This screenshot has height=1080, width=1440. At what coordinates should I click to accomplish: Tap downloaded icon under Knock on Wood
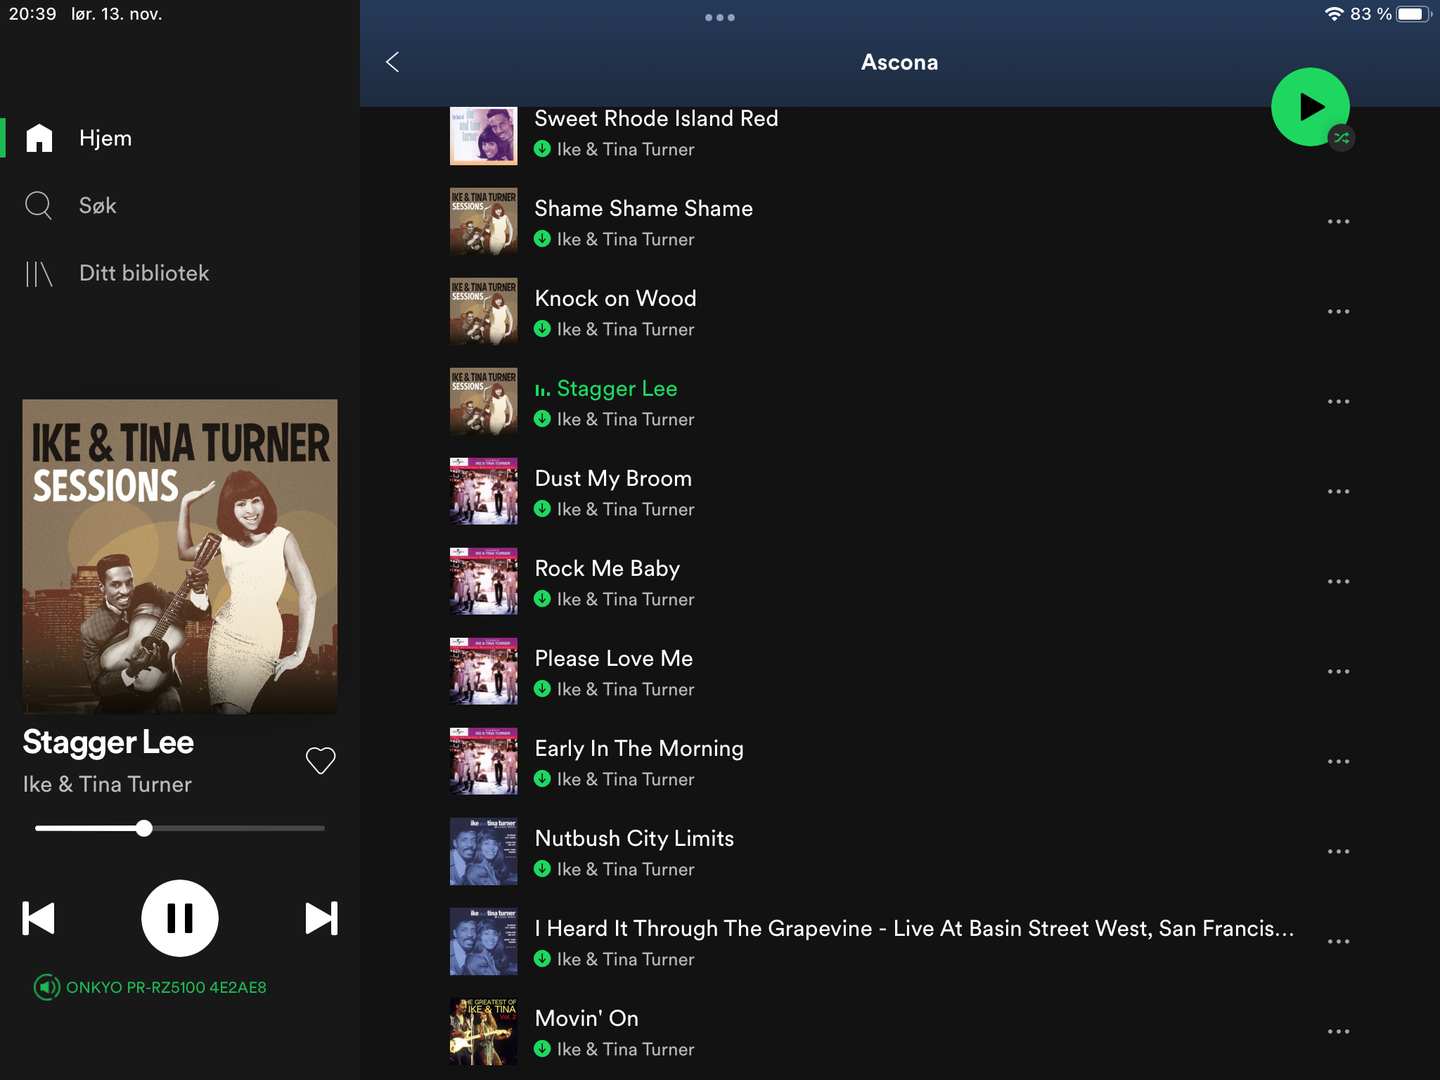coord(542,329)
